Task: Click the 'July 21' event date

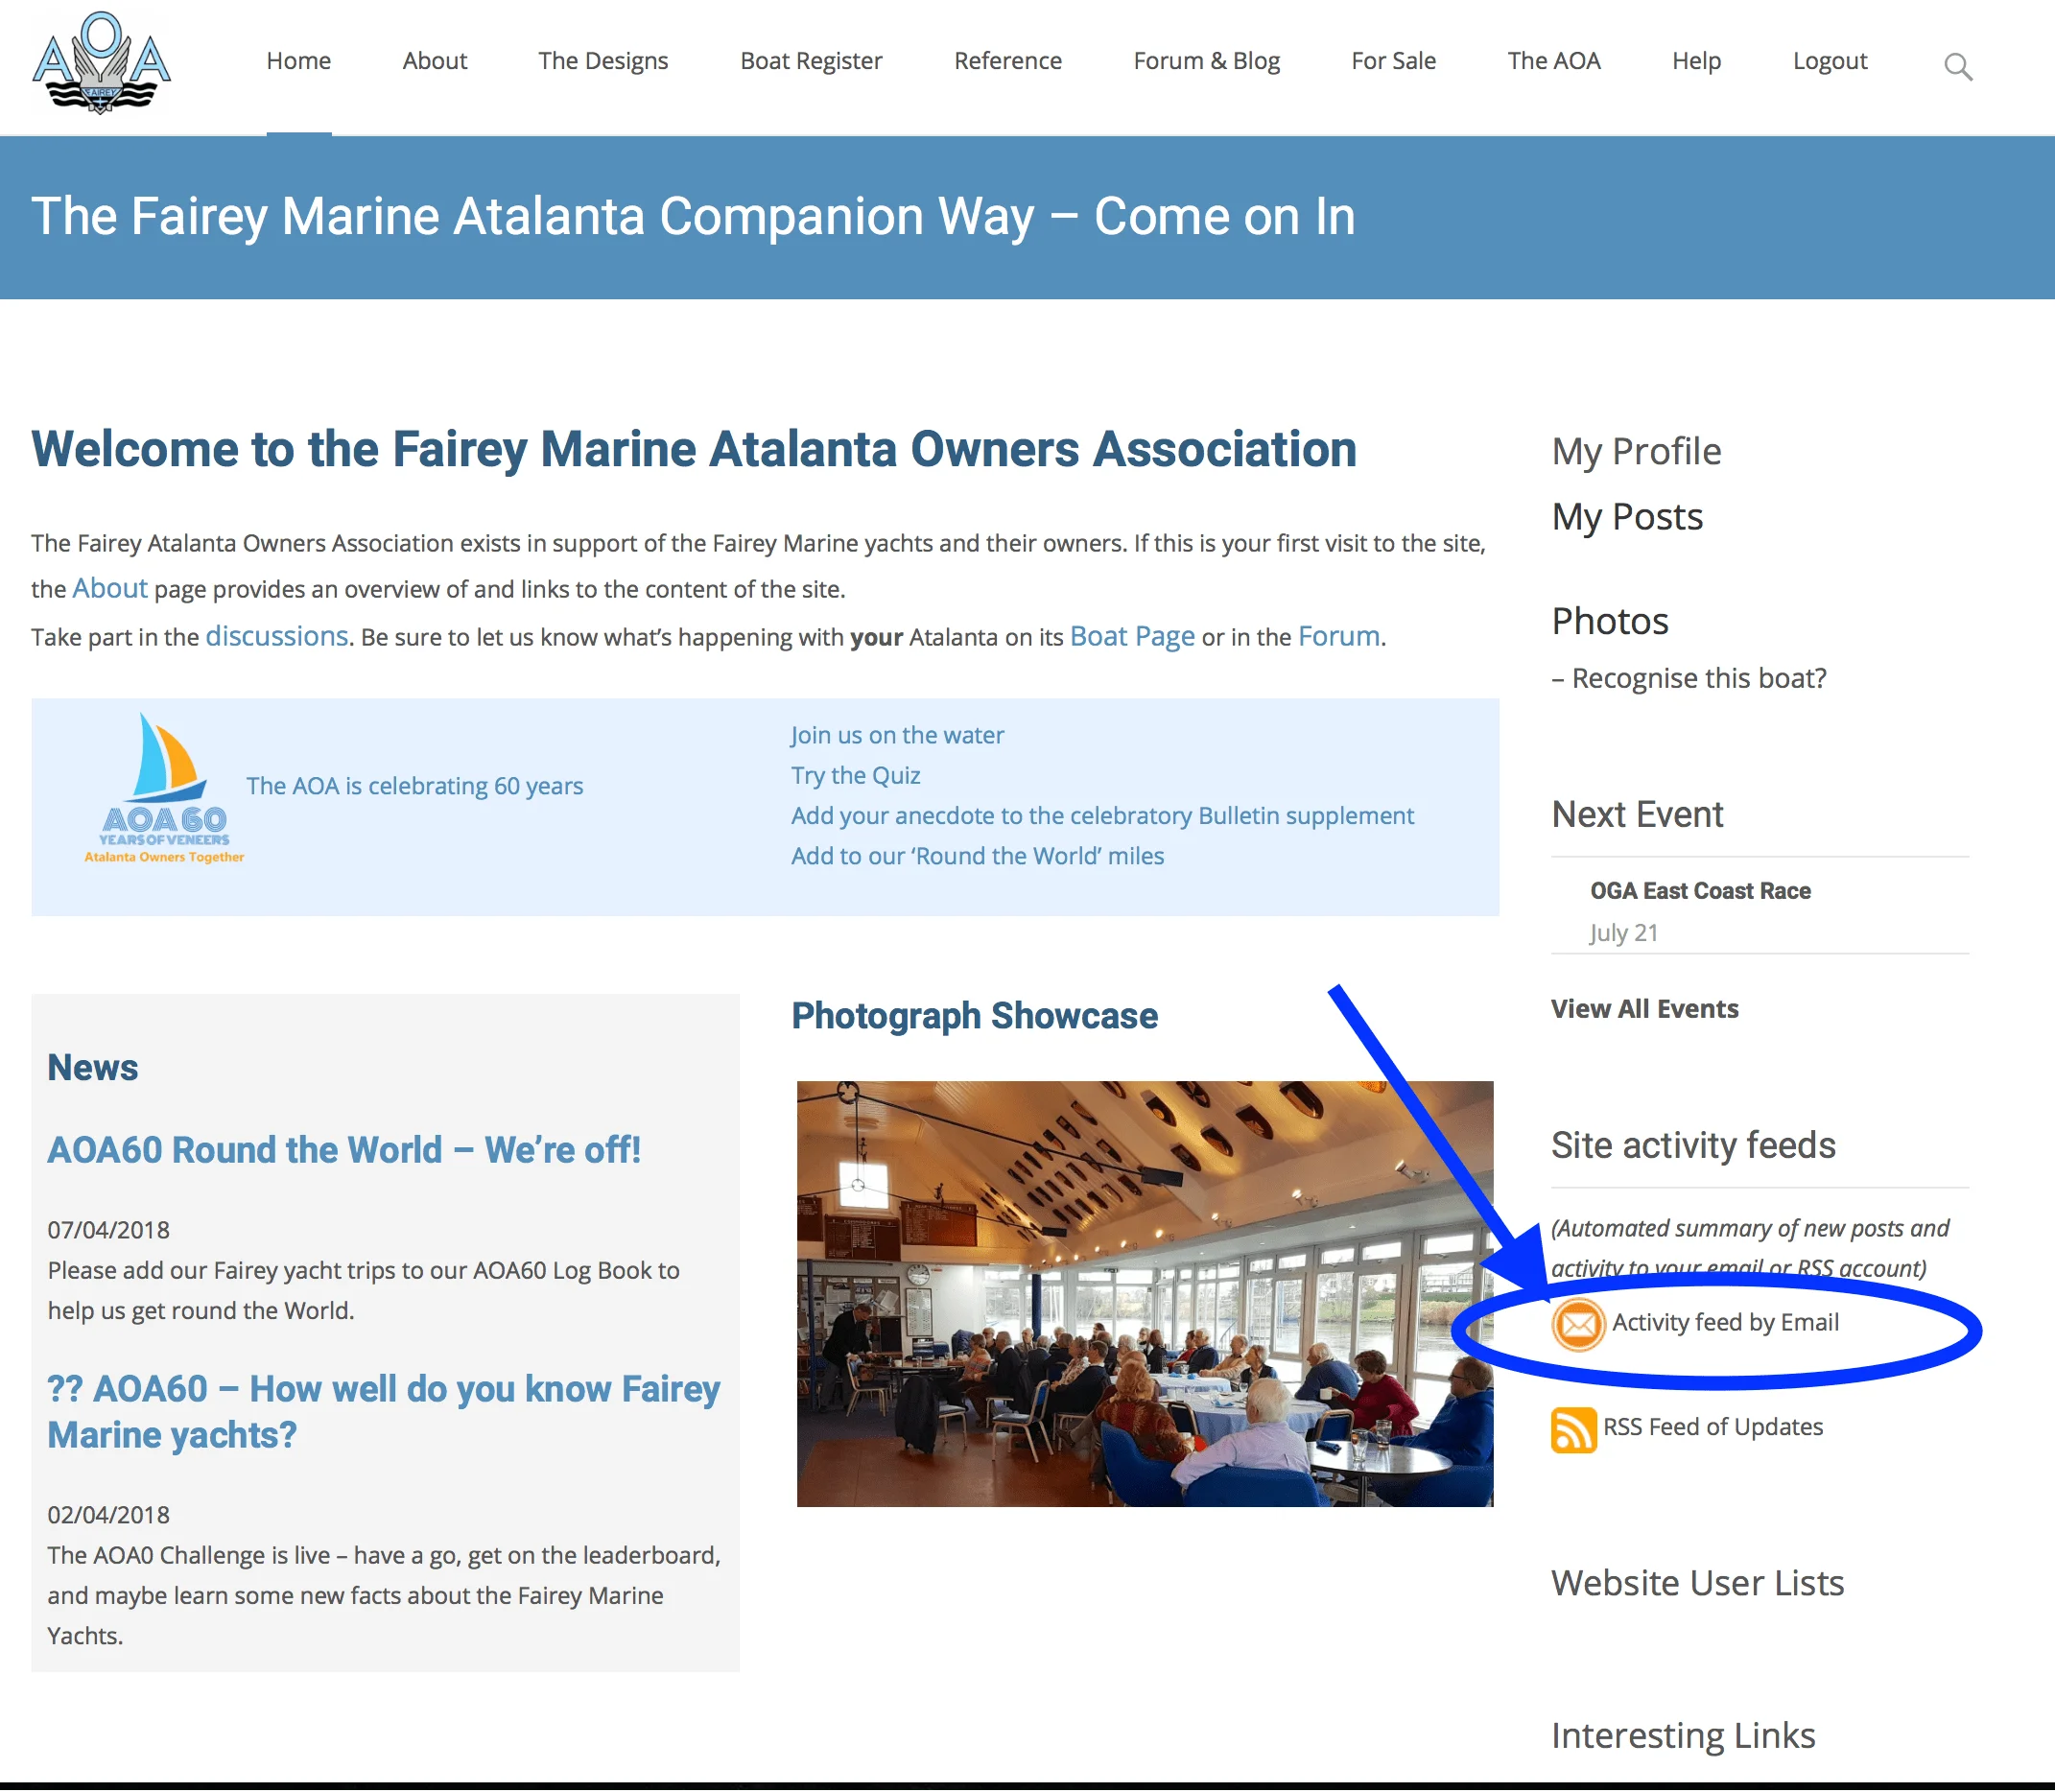Action: pyautogui.click(x=1623, y=933)
